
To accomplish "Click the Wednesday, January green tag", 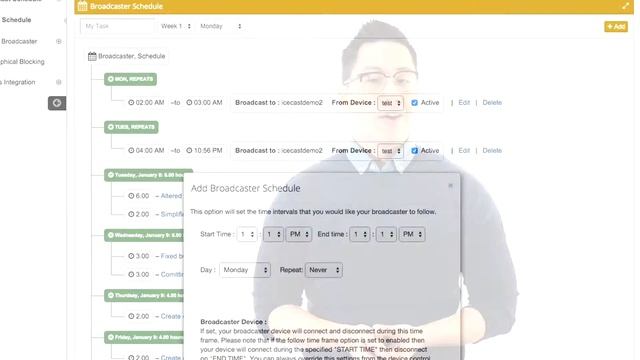I will (x=144, y=235).
